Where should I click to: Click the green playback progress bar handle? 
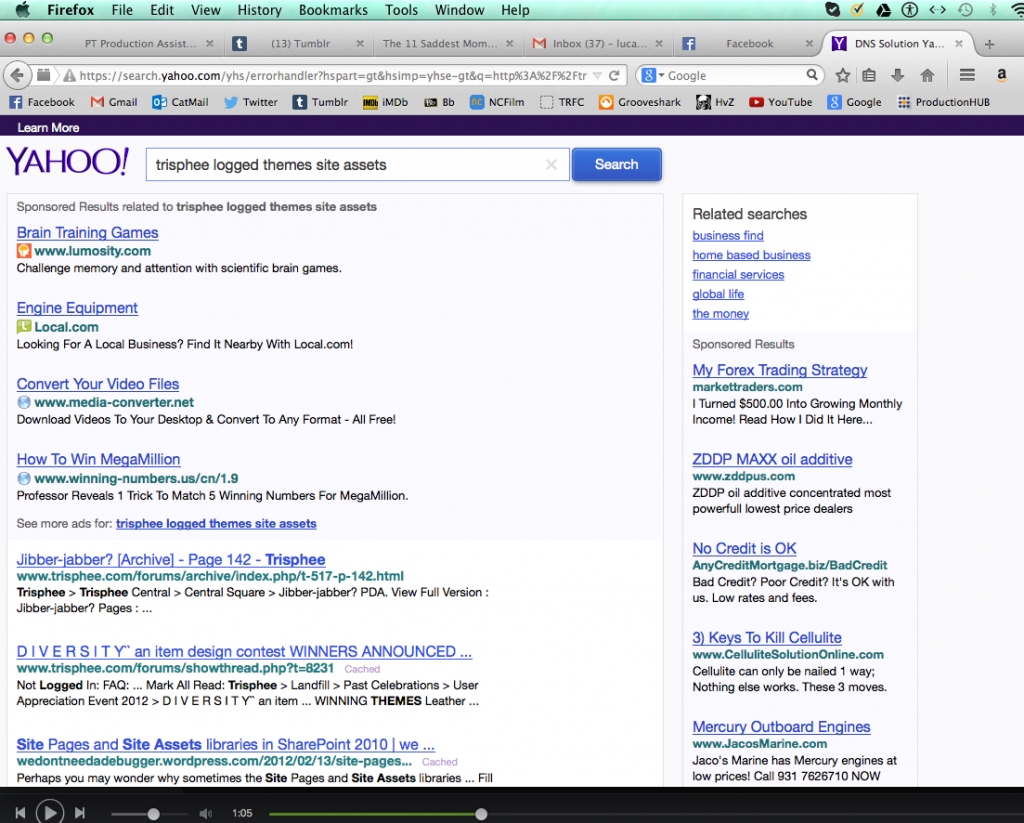[x=481, y=814]
